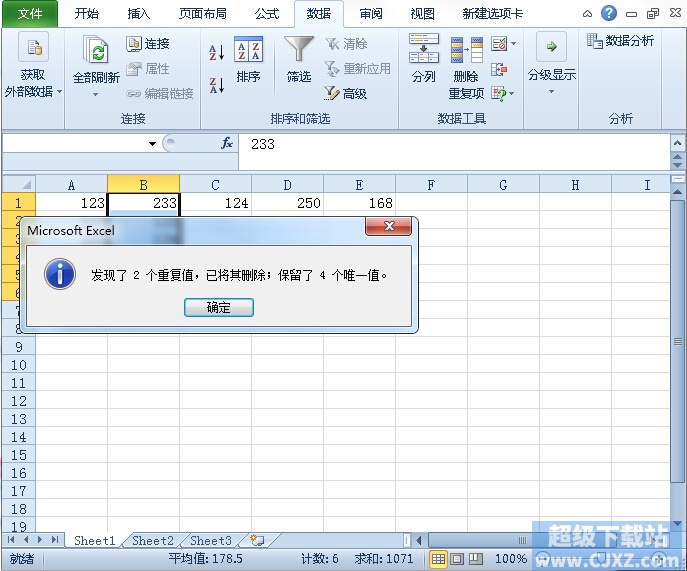The width and height of the screenshot is (687, 571).
Task: Click the sort descending Z-A icon
Action: [216, 84]
